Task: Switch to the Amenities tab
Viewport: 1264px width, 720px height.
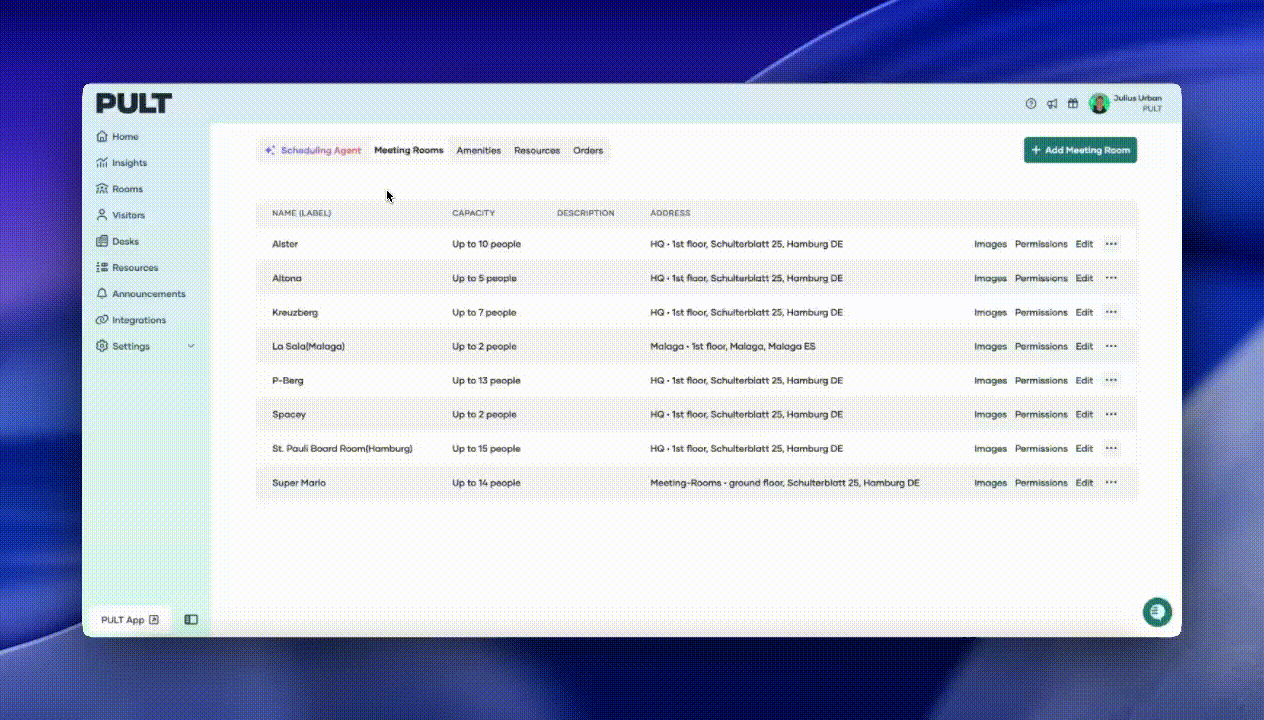Action: [478, 151]
